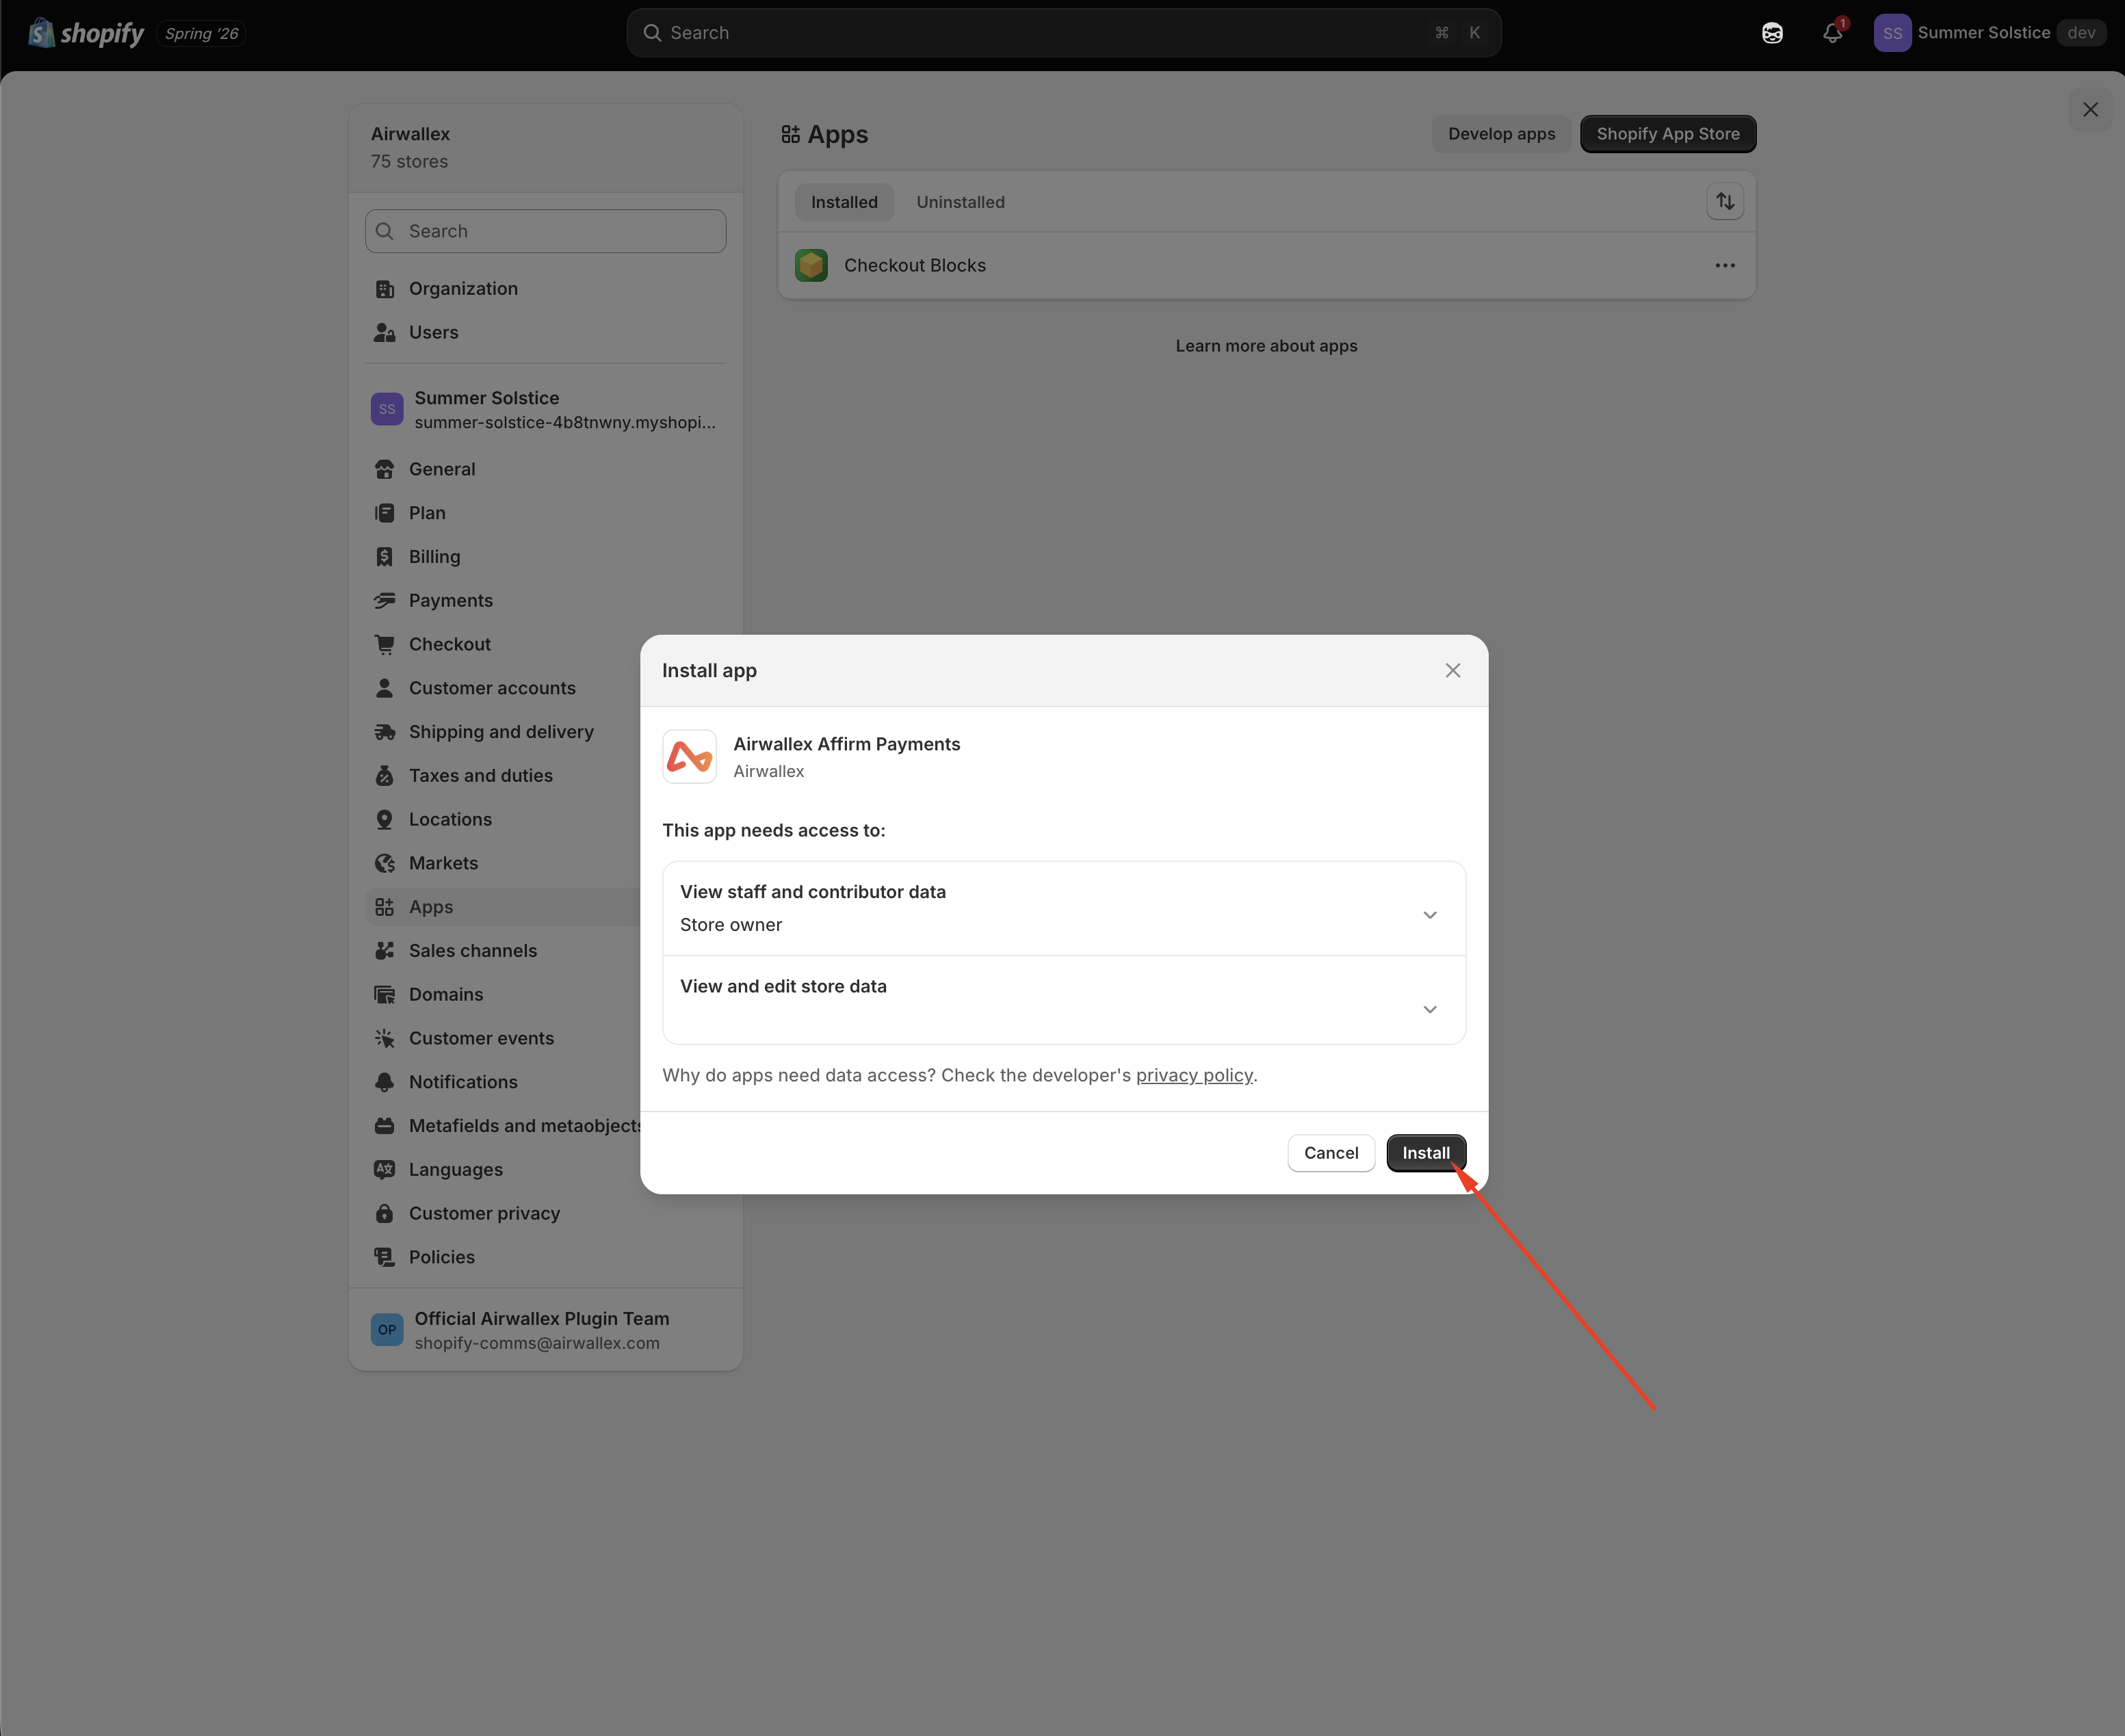2125x1736 pixels.
Task: Click the Languages icon
Action: 385,1170
